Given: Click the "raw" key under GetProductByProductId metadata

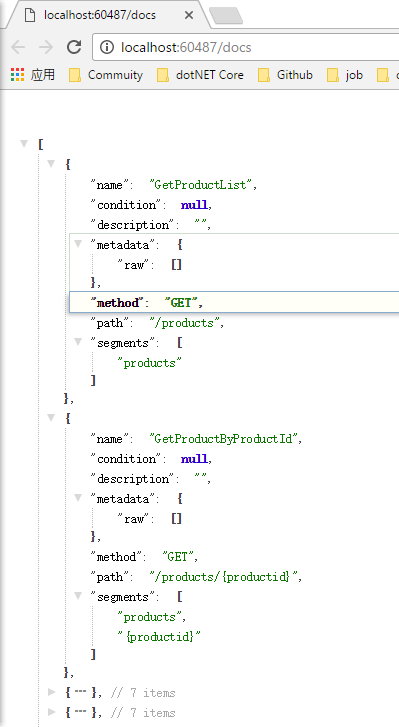Looking at the screenshot, I should click(x=134, y=519).
